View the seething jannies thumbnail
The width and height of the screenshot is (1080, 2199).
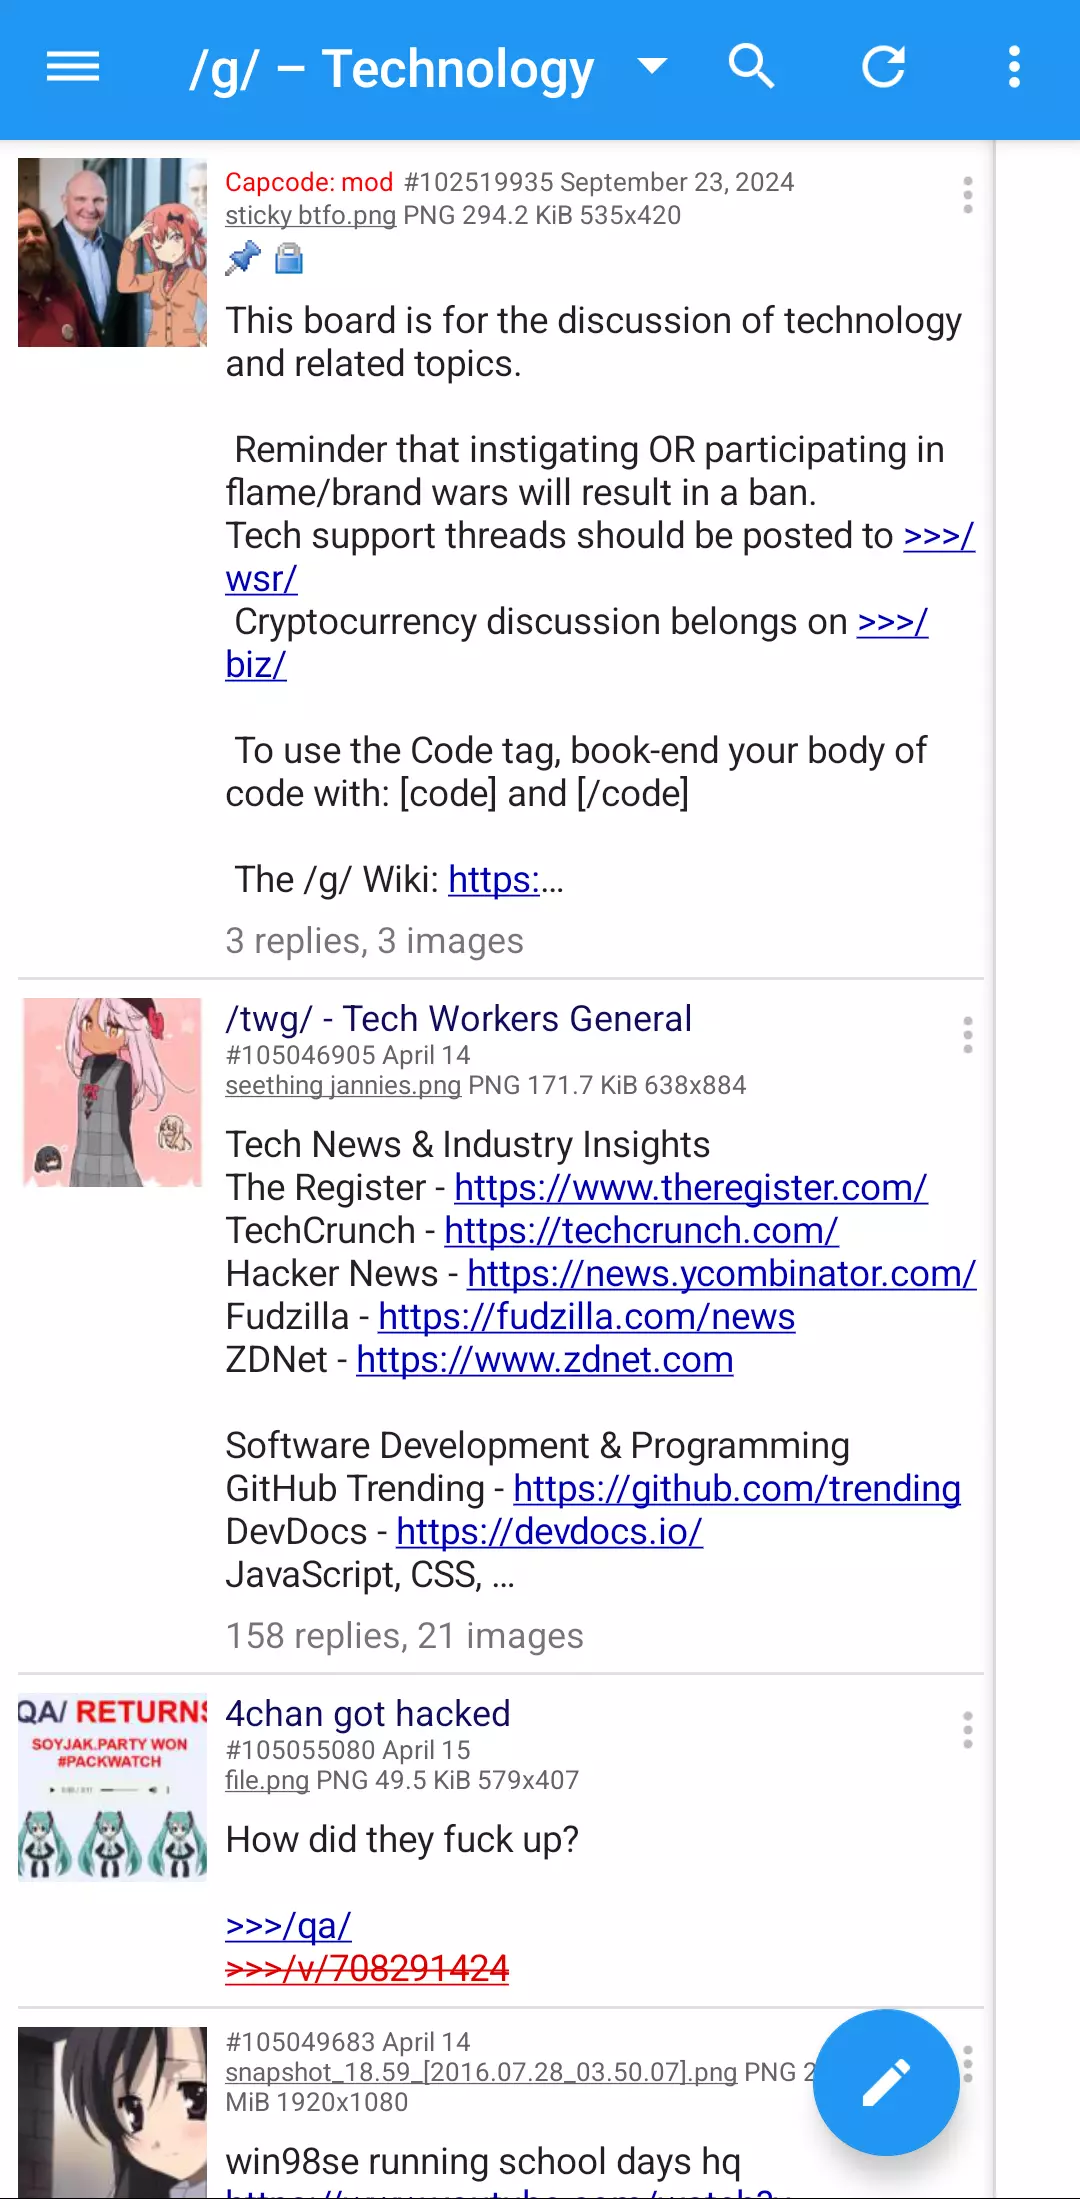pos(112,1092)
